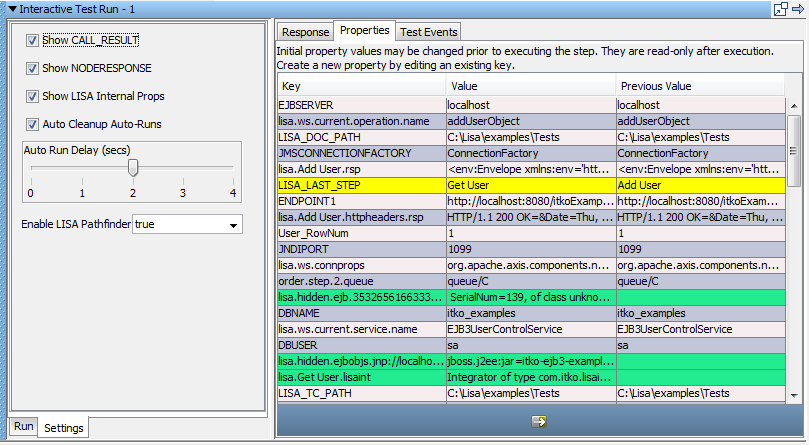Click the SerialNum=139 value cell
The width and height of the screenshot is (809, 445).
(x=531, y=297)
